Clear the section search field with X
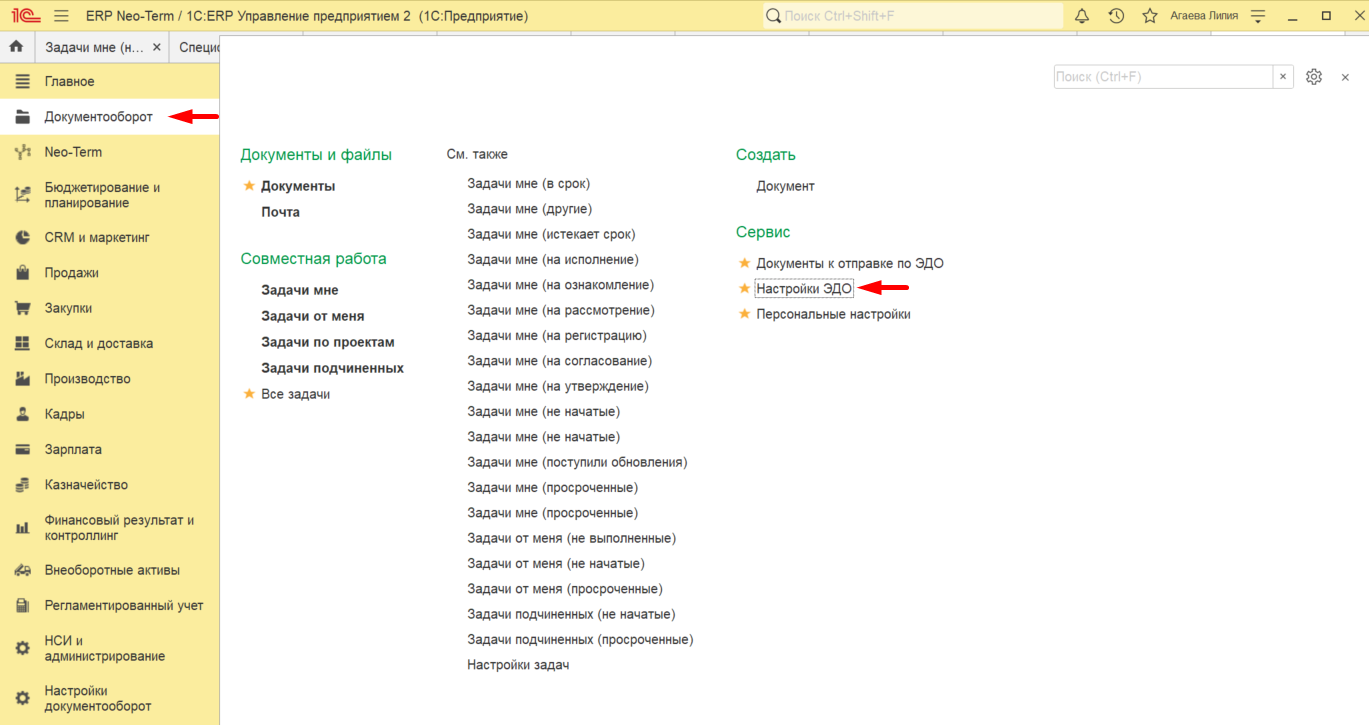The width and height of the screenshot is (1369, 725). 1283,77
